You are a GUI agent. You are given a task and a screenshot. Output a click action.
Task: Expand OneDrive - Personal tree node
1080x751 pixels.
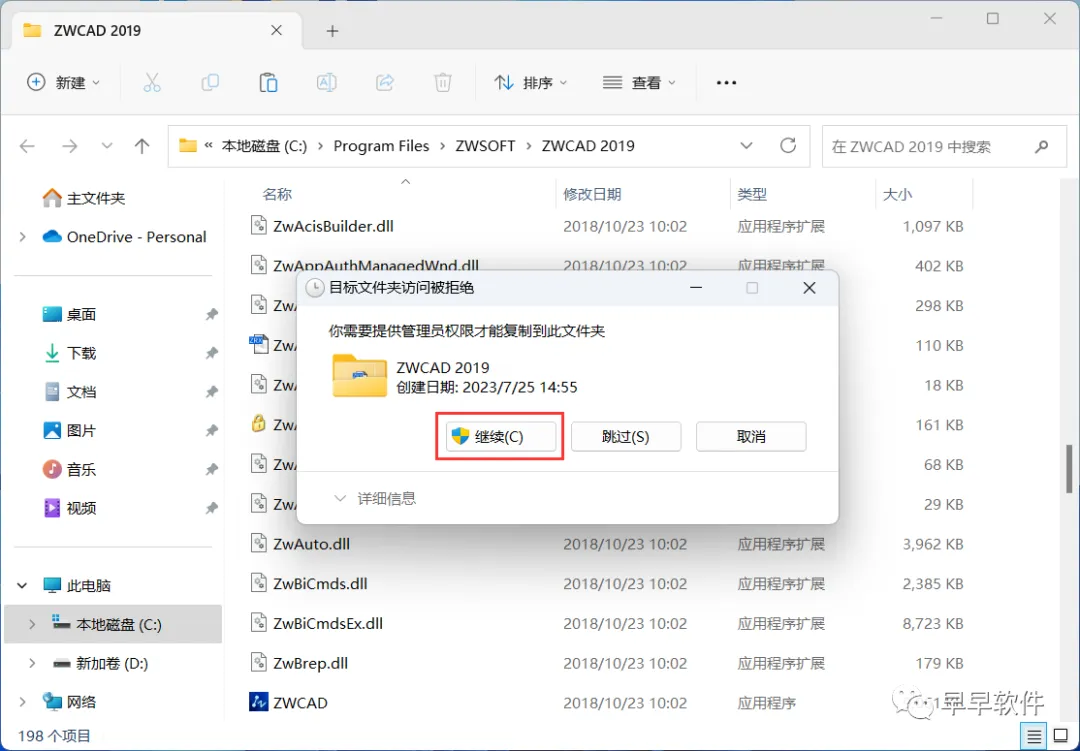tap(23, 237)
